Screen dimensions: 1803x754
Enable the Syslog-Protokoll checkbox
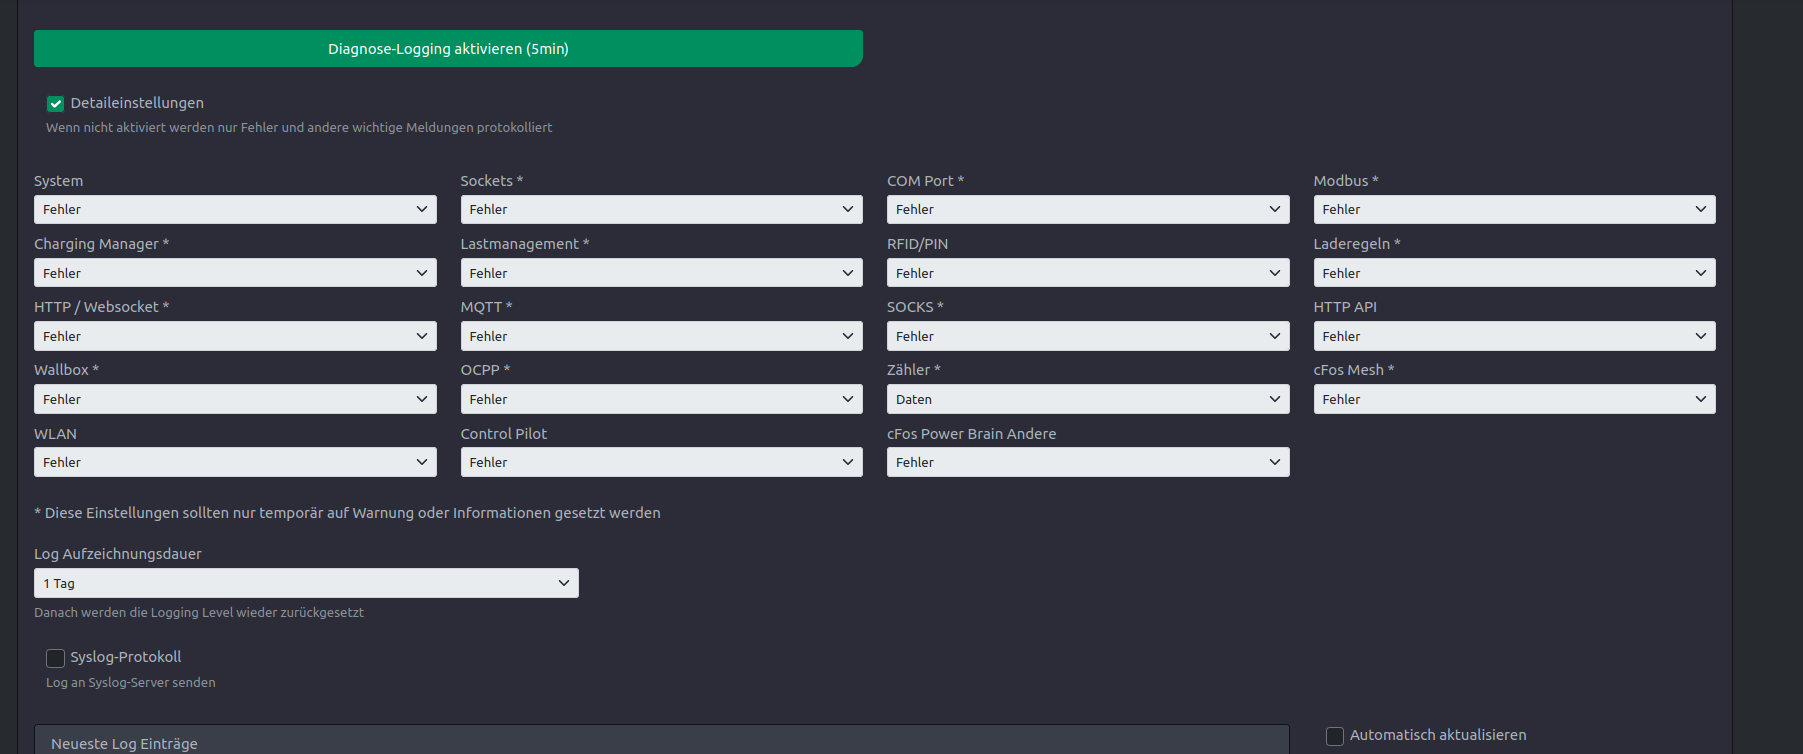56,658
